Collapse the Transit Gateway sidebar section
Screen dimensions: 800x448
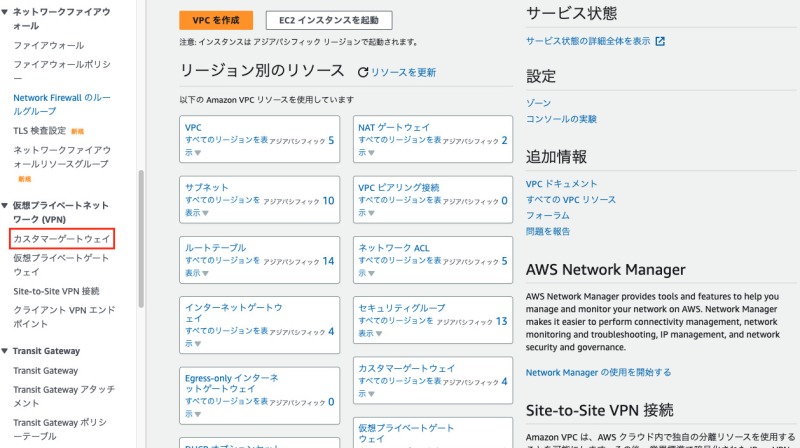tap(6, 351)
